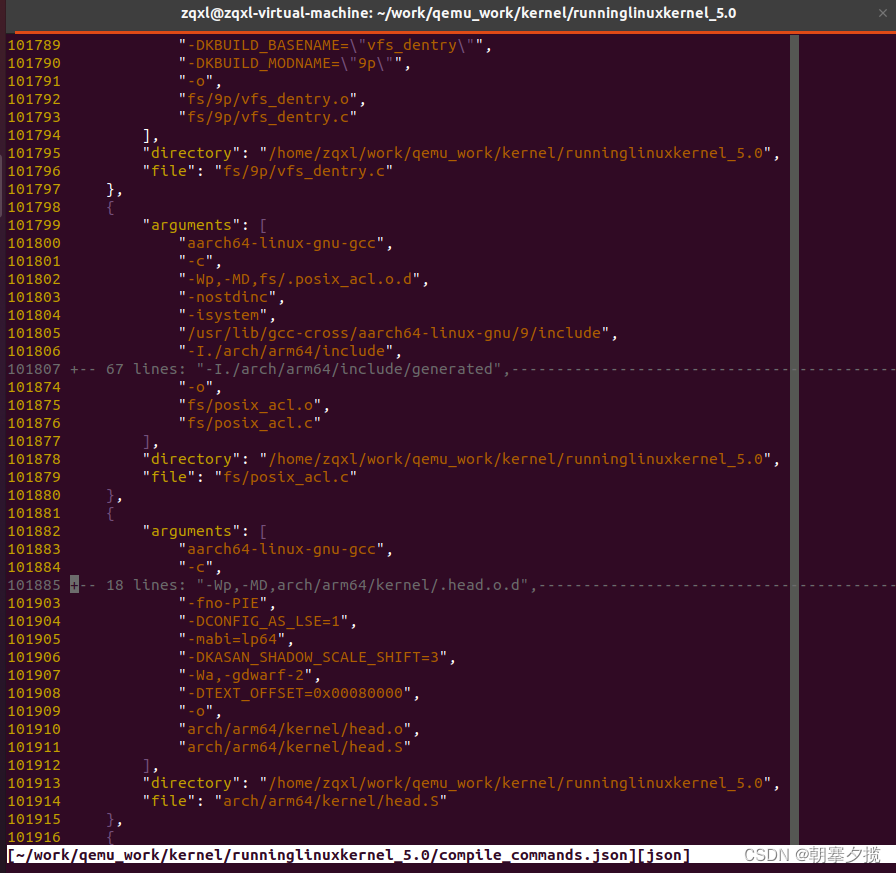Image resolution: width=896 pixels, height=873 pixels.
Task: Click the line number 101789
Action: point(34,44)
